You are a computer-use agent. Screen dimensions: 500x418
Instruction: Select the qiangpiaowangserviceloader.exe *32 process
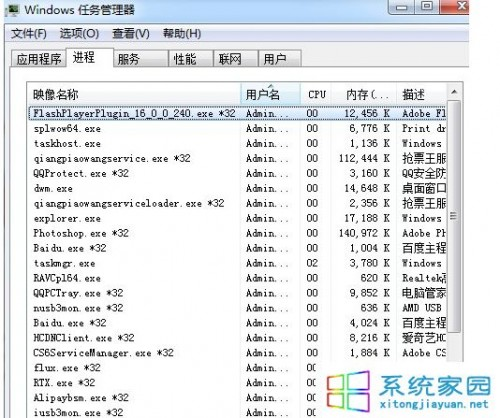coord(238,203)
